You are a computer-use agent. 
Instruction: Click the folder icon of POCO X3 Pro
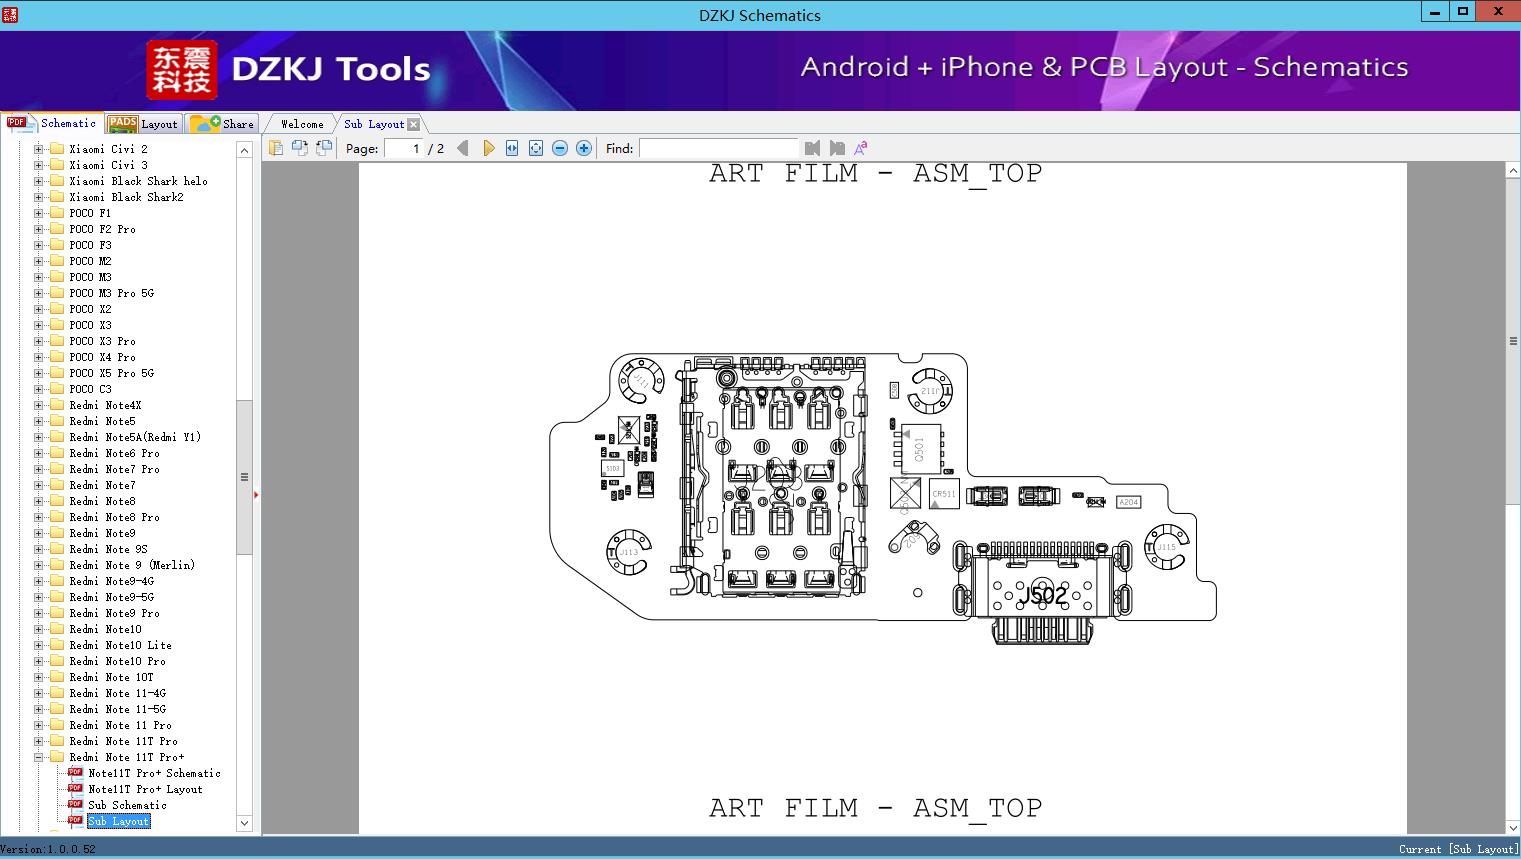(x=57, y=341)
